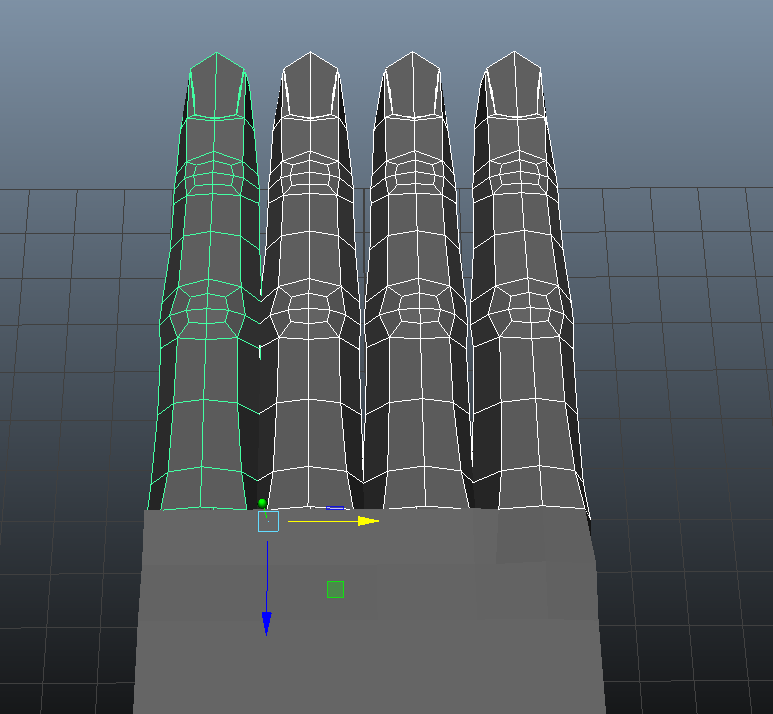The image size is (773, 714).
Task: Click the small blue rectangle plane handle
Action: (335, 507)
